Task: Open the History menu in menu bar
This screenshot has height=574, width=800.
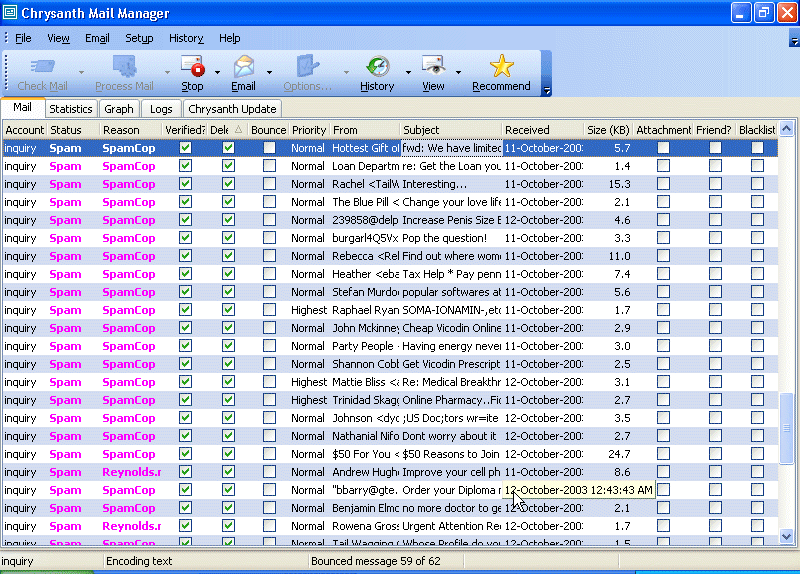Action: coord(186,38)
